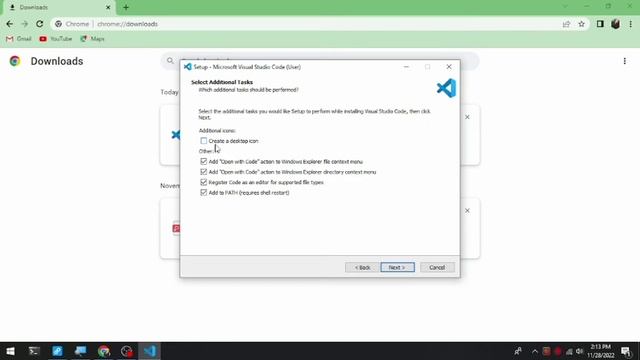This screenshot has height=360, width=640.
Task: Click the Back button in Setup
Action: click(x=362, y=267)
